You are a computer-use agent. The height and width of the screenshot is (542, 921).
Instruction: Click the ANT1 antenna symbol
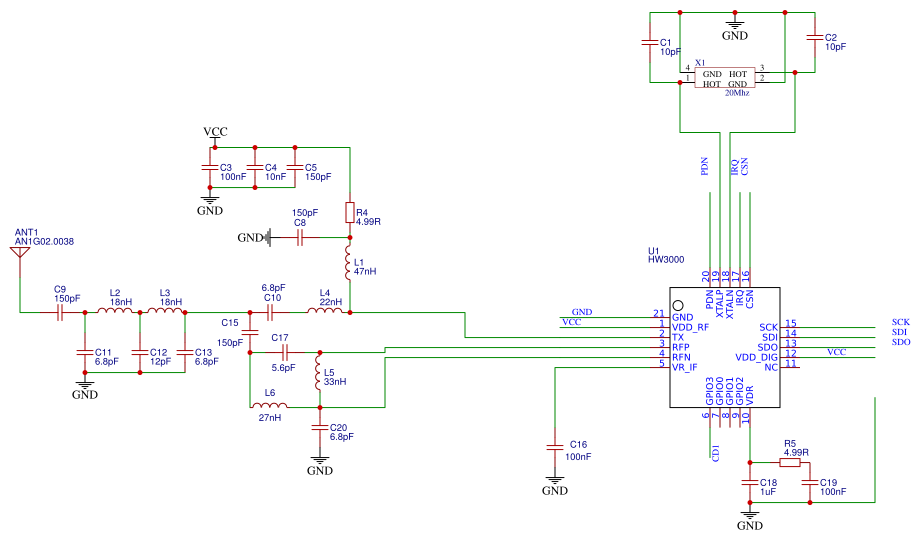(x=19, y=252)
